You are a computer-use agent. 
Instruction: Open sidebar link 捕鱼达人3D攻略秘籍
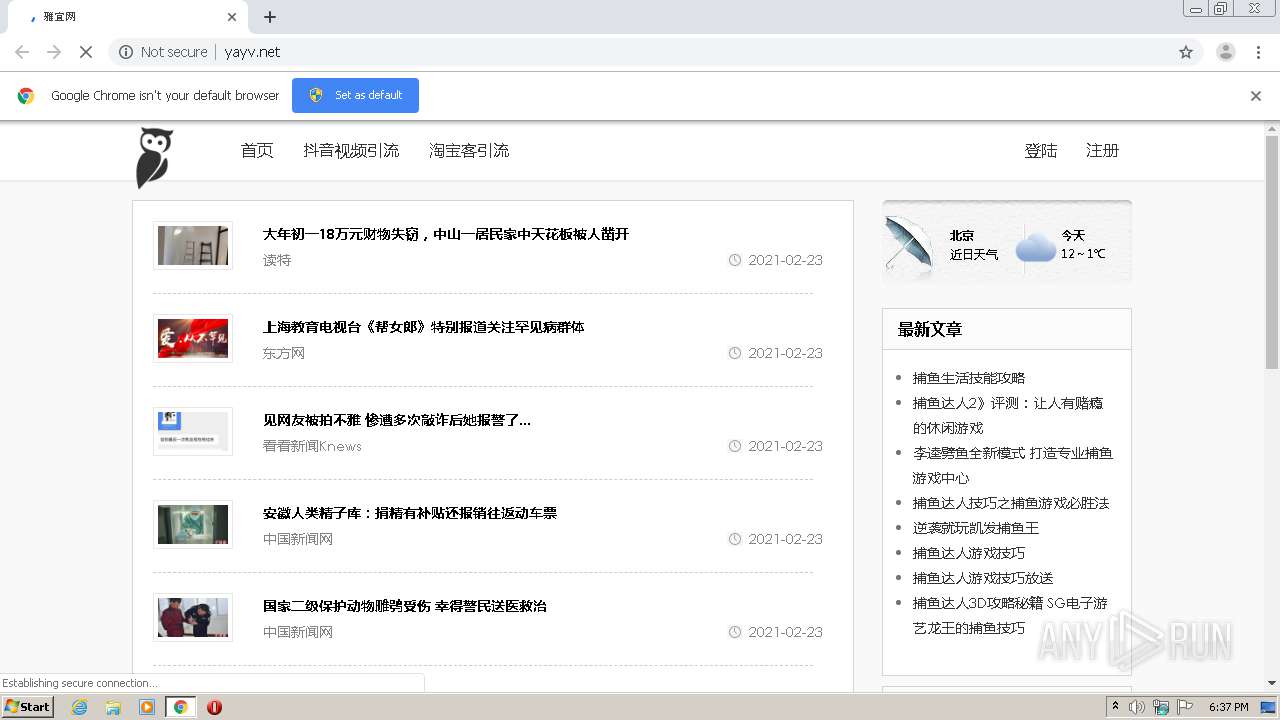(x=1010, y=615)
